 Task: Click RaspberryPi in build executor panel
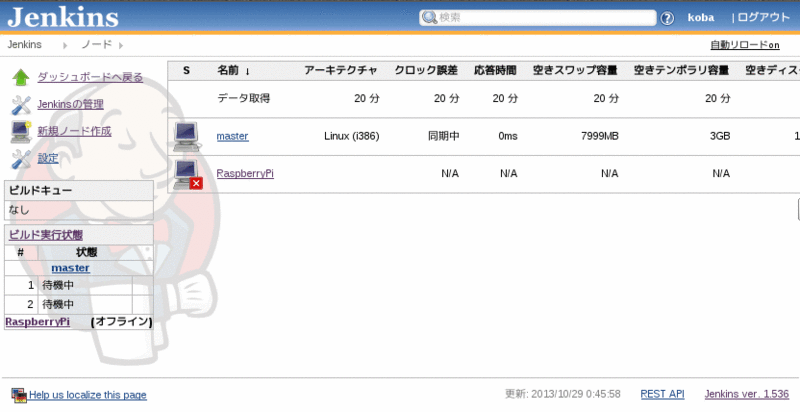click(37, 322)
